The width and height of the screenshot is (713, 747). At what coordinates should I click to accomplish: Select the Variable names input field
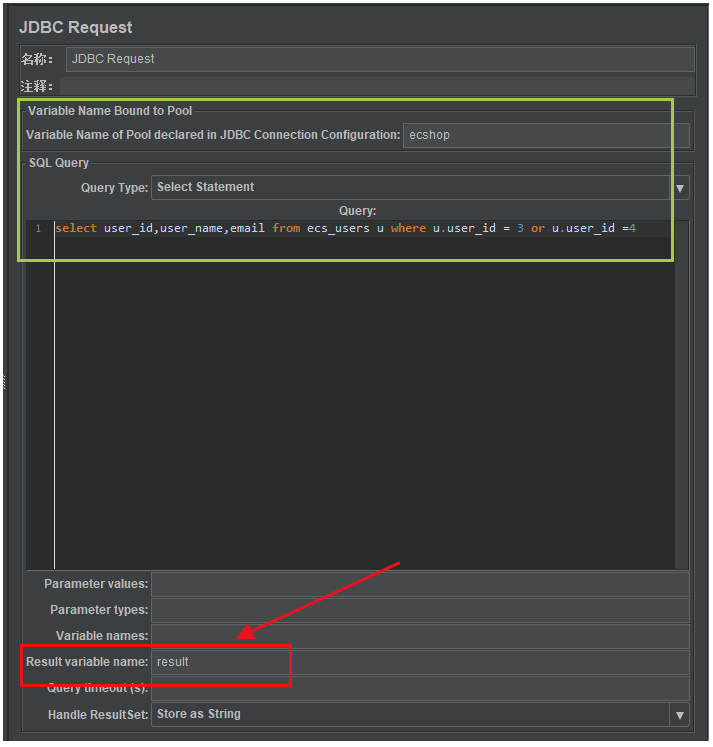(x=420, y=636)
